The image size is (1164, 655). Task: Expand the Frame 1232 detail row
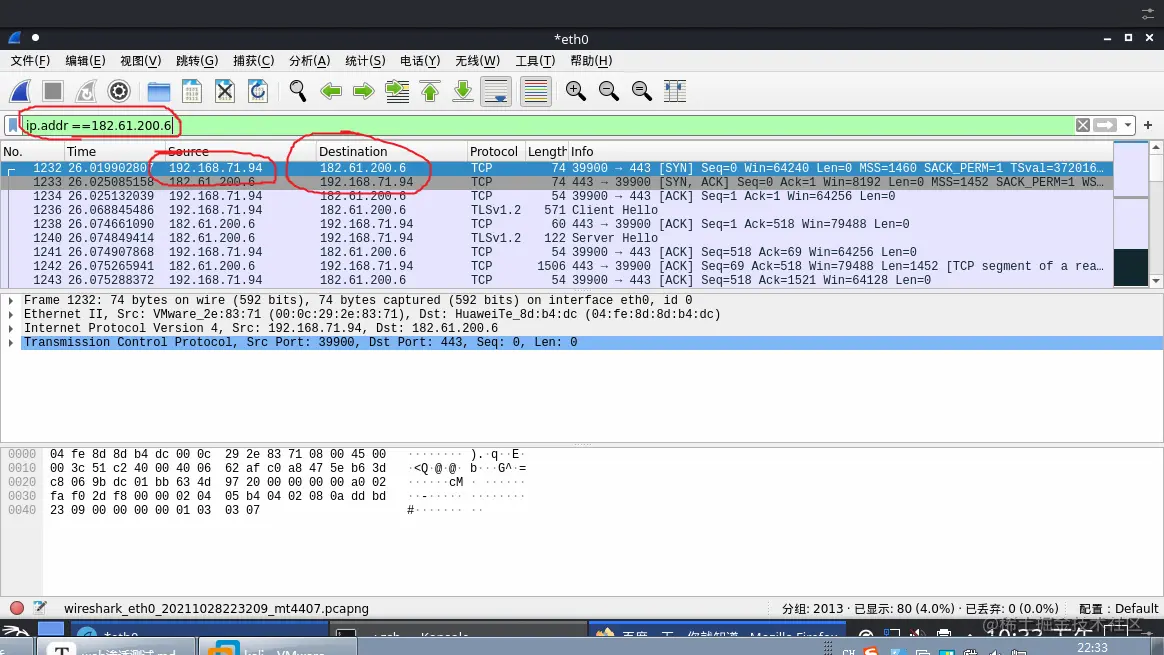tap(10, 301)
